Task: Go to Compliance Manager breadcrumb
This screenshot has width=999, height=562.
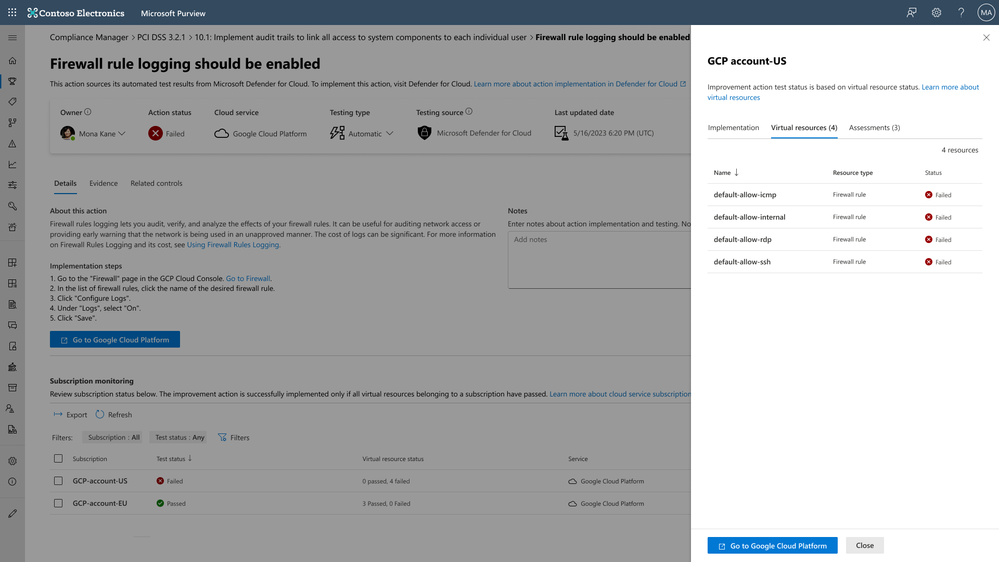Action: point(89,38)
